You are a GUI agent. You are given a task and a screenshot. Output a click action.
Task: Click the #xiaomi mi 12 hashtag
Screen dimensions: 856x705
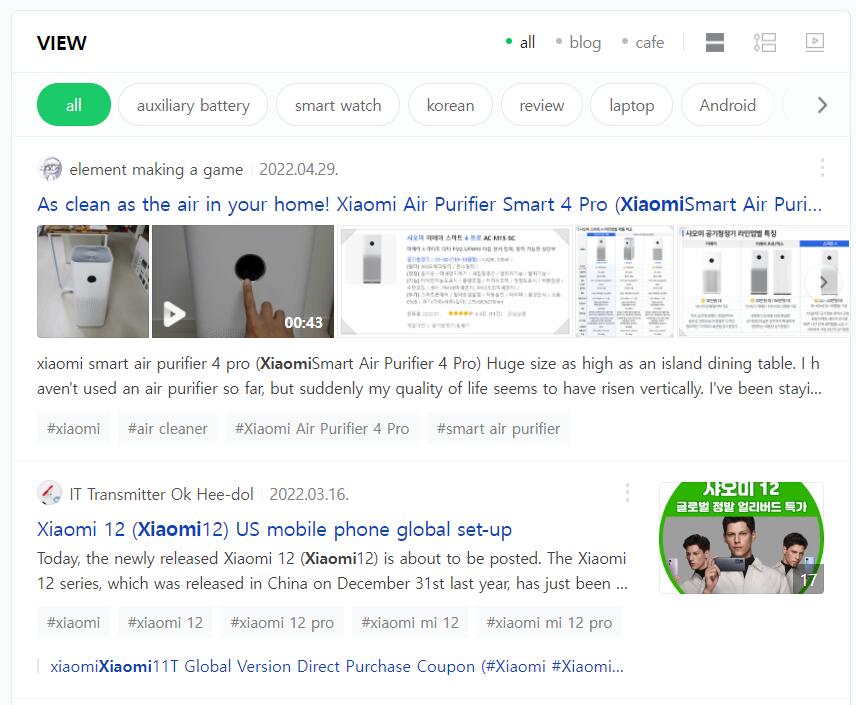pyautogui.click(x=410, y=623)
